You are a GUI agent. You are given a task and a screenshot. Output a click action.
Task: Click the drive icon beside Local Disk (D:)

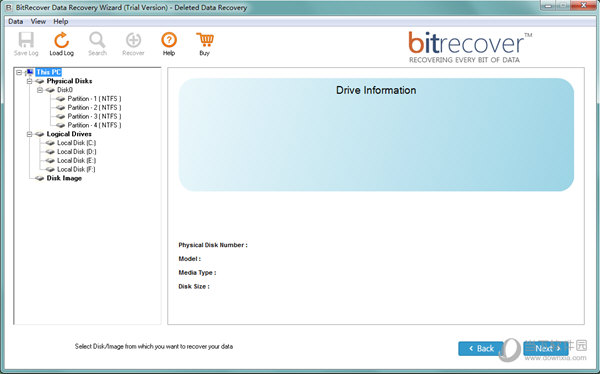pyautogui.click(x=50, y=152)
